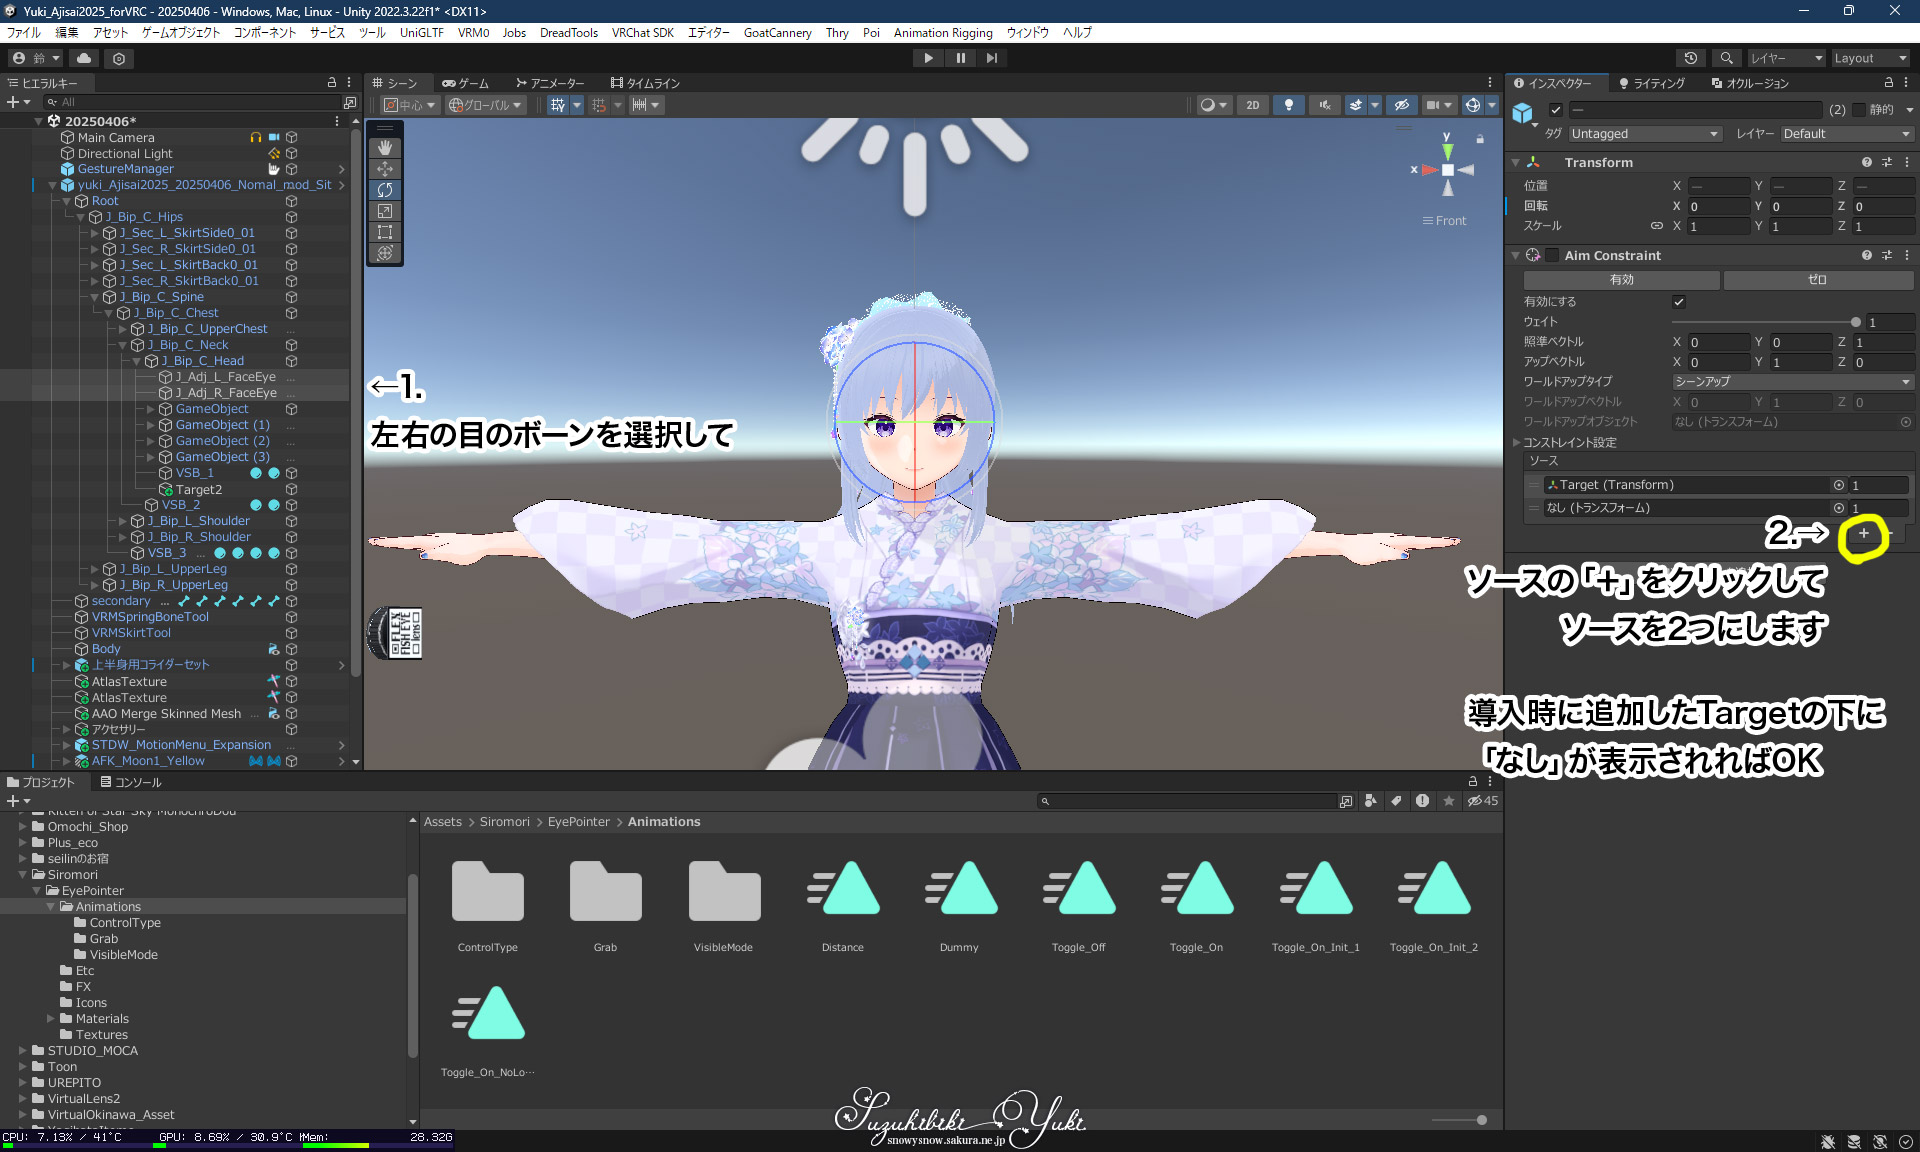Viewport: 1920px width, 1152px height.
Task: Toggle the scale constrain proportions link
Action: coord(1656,226)
